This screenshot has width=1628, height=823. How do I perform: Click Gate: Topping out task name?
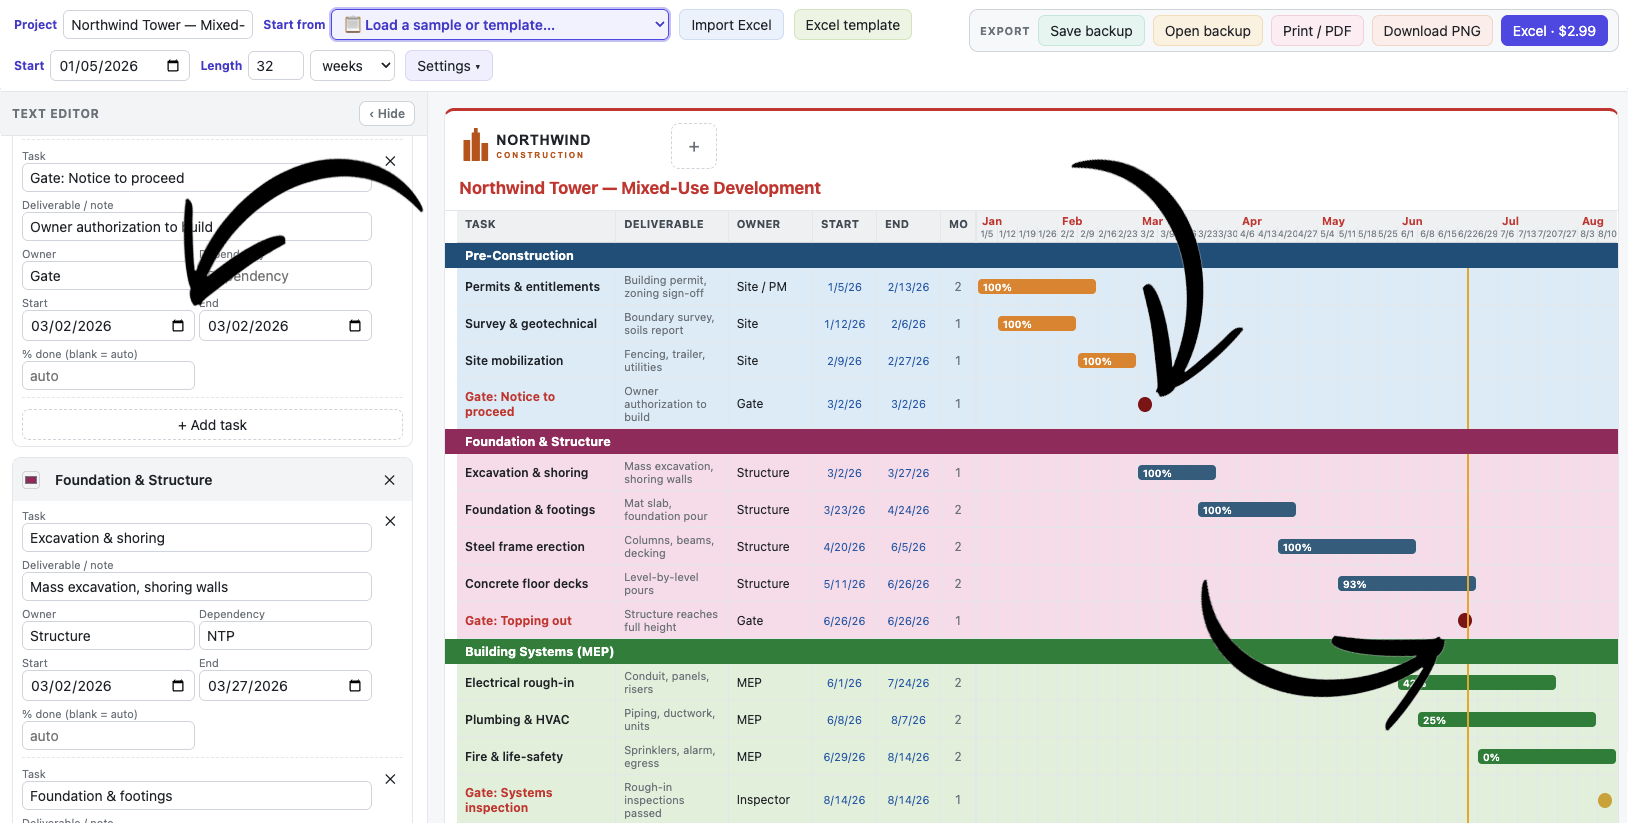coord(518,621)
